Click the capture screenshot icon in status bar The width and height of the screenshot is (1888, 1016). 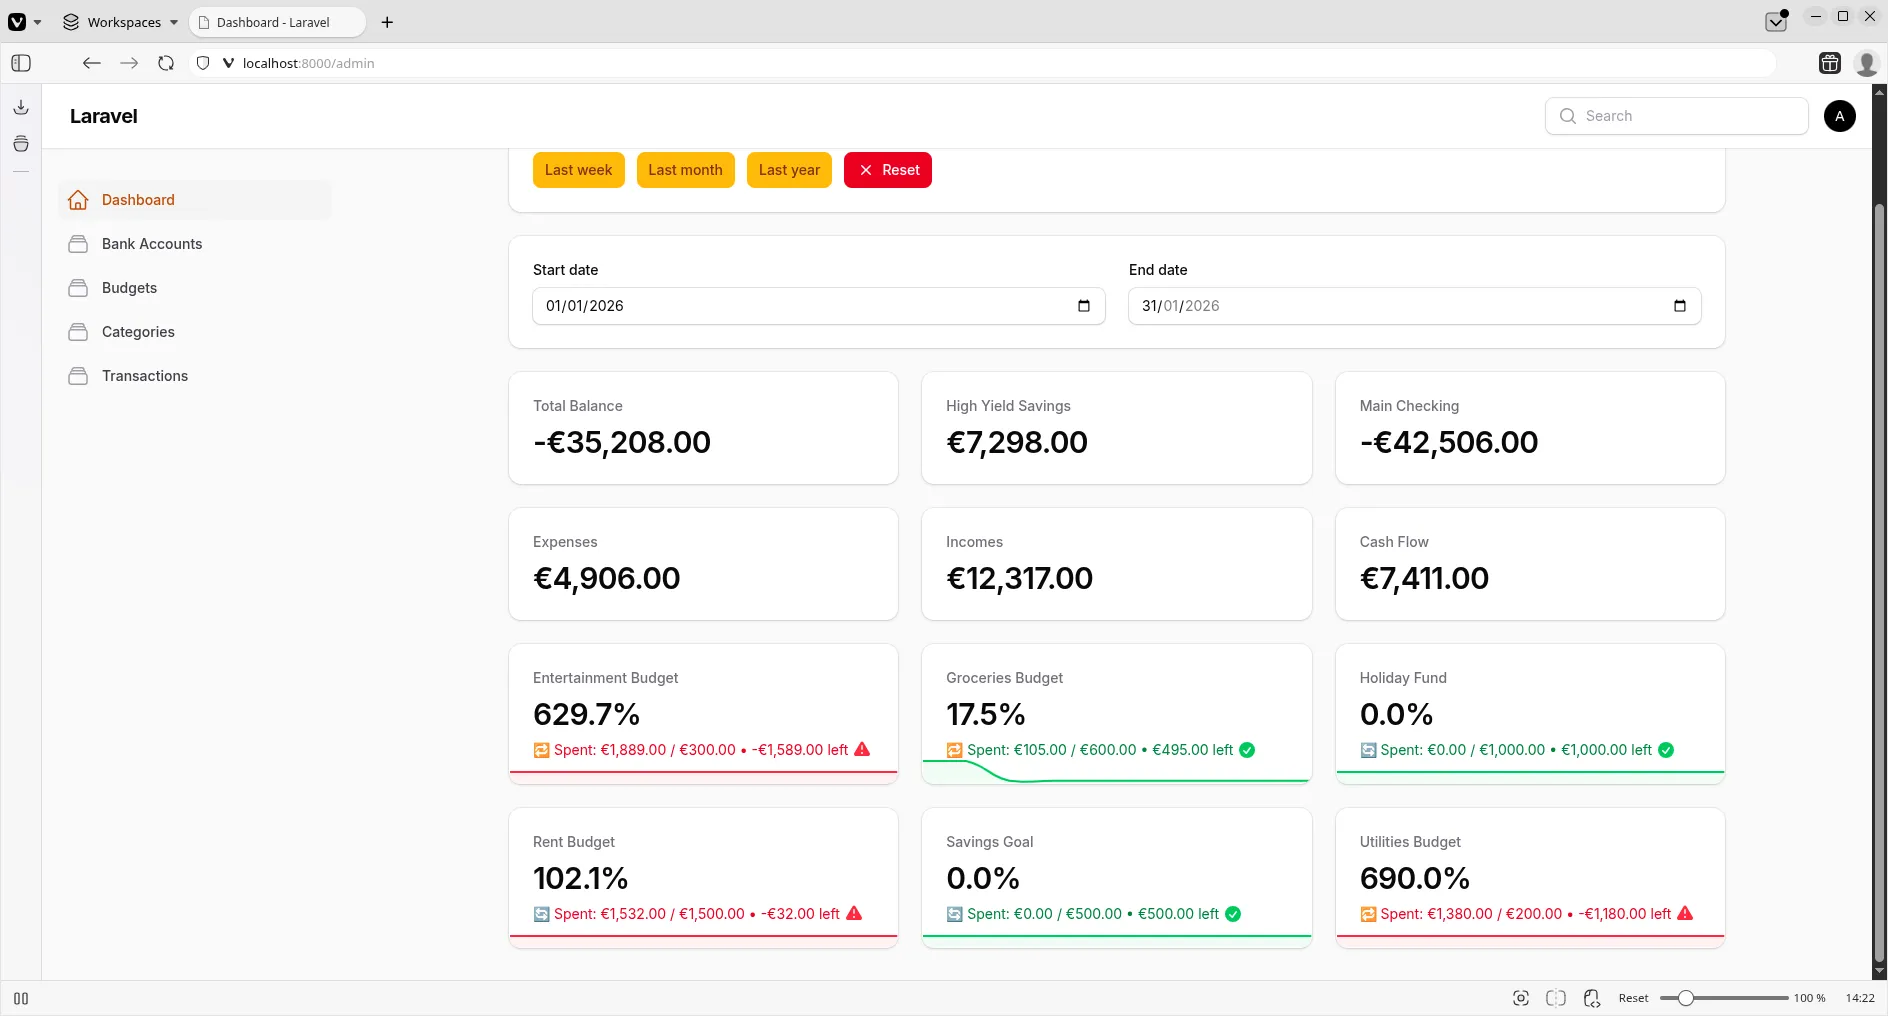tap(1520, 998)
